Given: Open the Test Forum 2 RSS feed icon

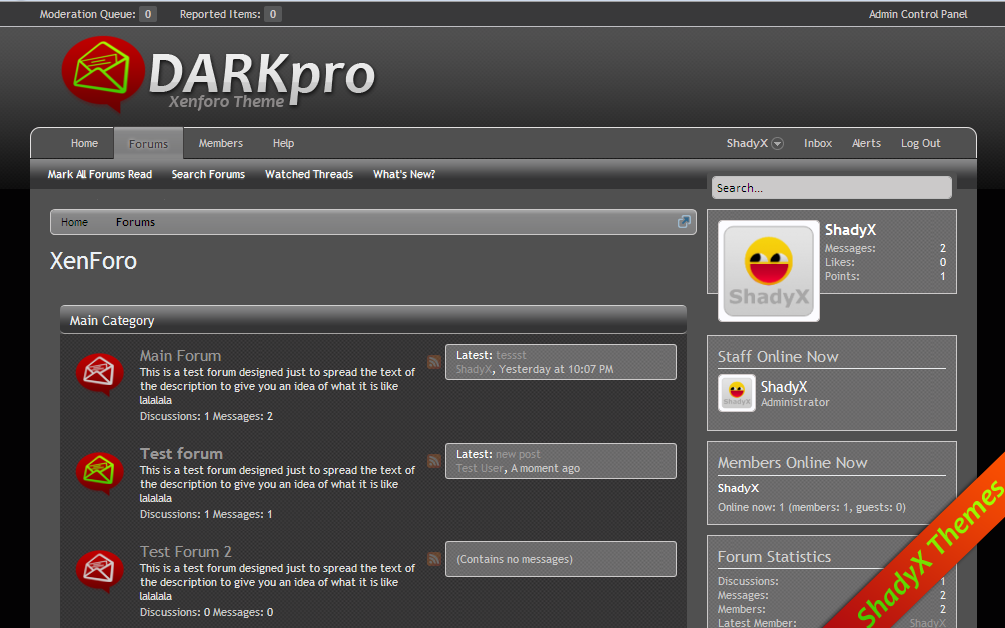Looking at the screenshot, I should click(434, 559).
